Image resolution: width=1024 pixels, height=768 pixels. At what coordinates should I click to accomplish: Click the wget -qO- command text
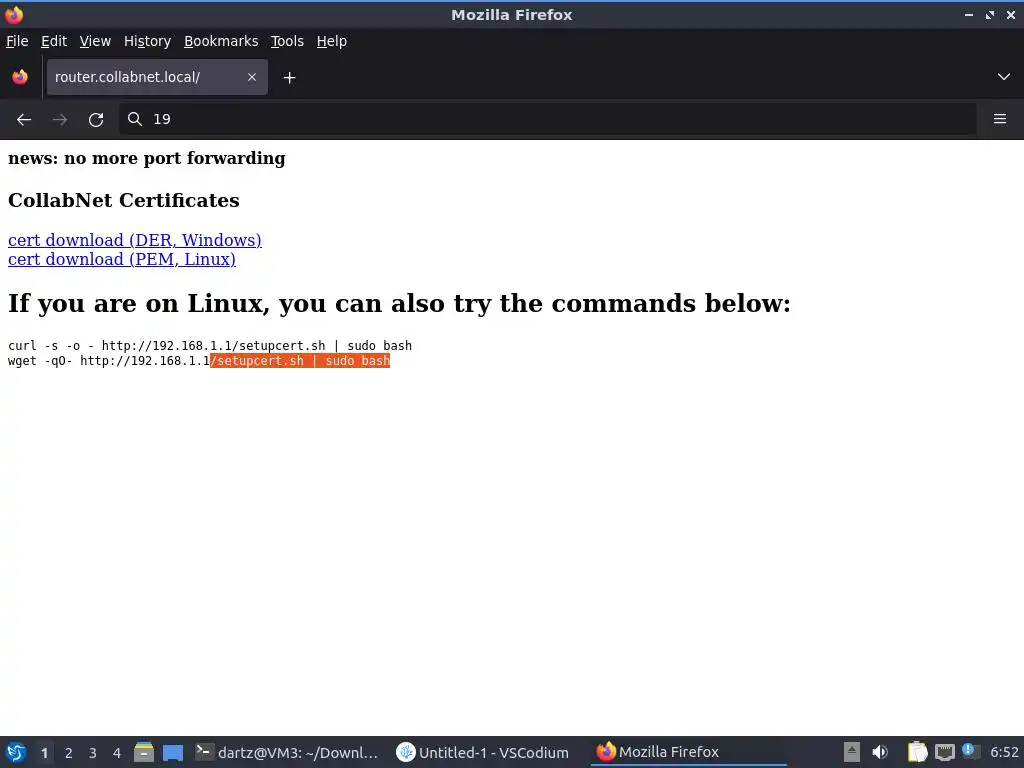click(x=199, y=360)
